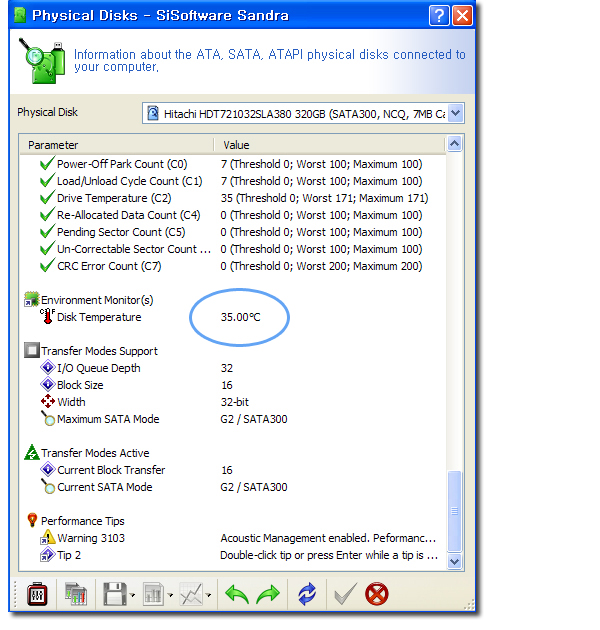Click the report chart icon

click(x=153, y=594)
